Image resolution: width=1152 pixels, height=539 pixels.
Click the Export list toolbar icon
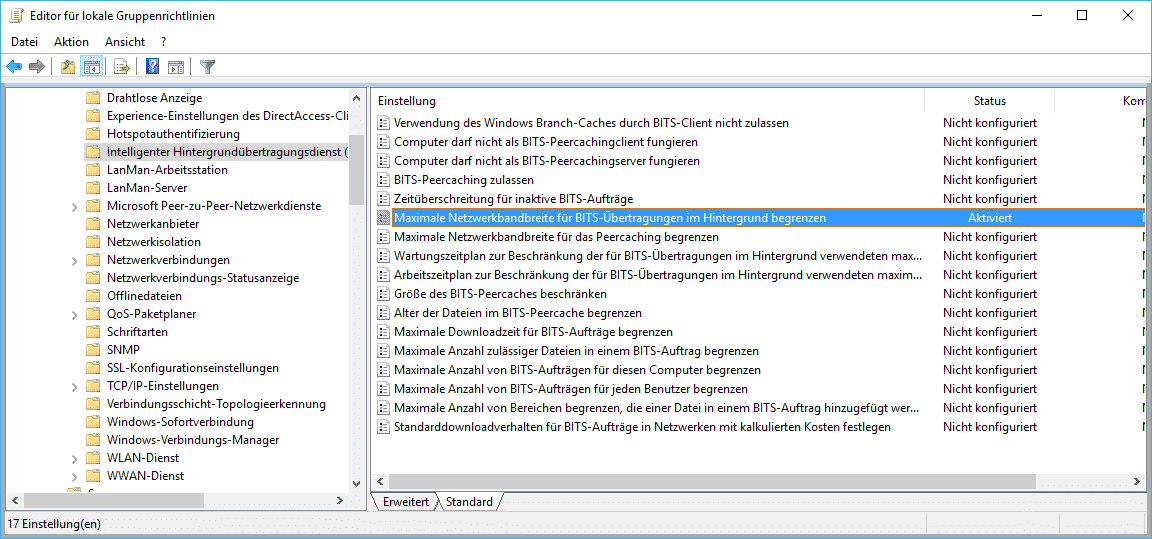pos(122,67)
